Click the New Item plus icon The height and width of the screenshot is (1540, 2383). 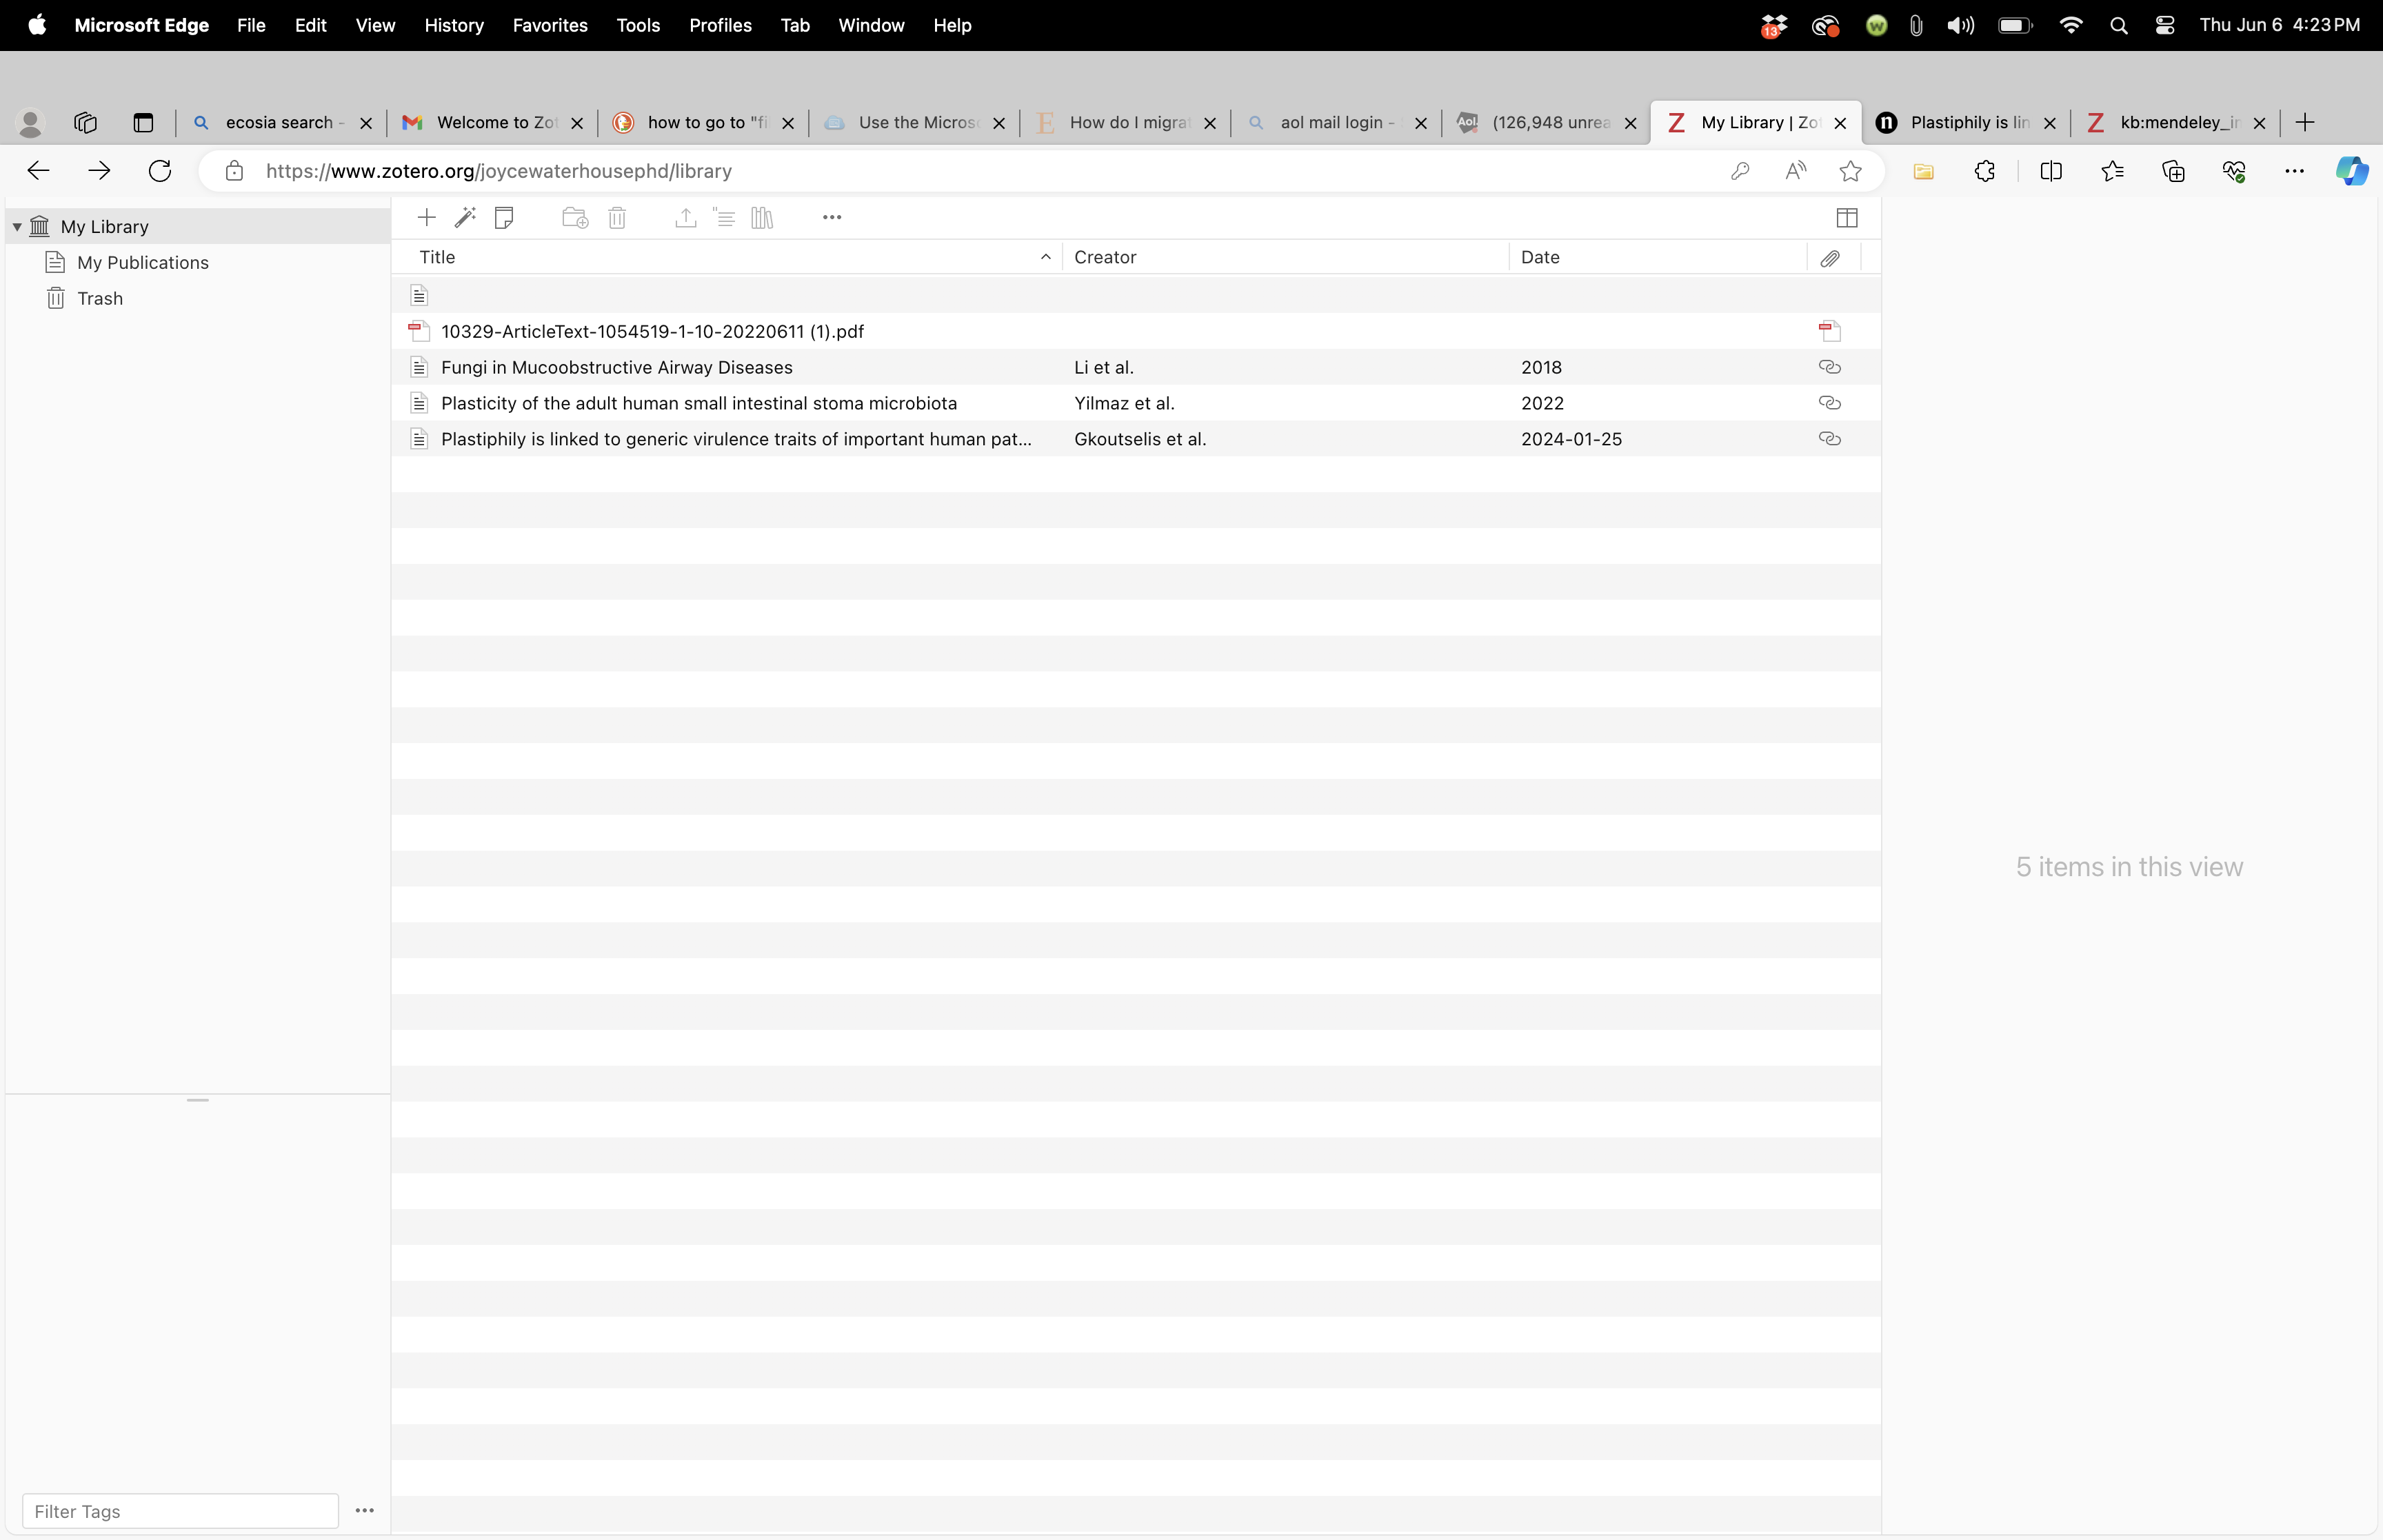click(426, 217)
